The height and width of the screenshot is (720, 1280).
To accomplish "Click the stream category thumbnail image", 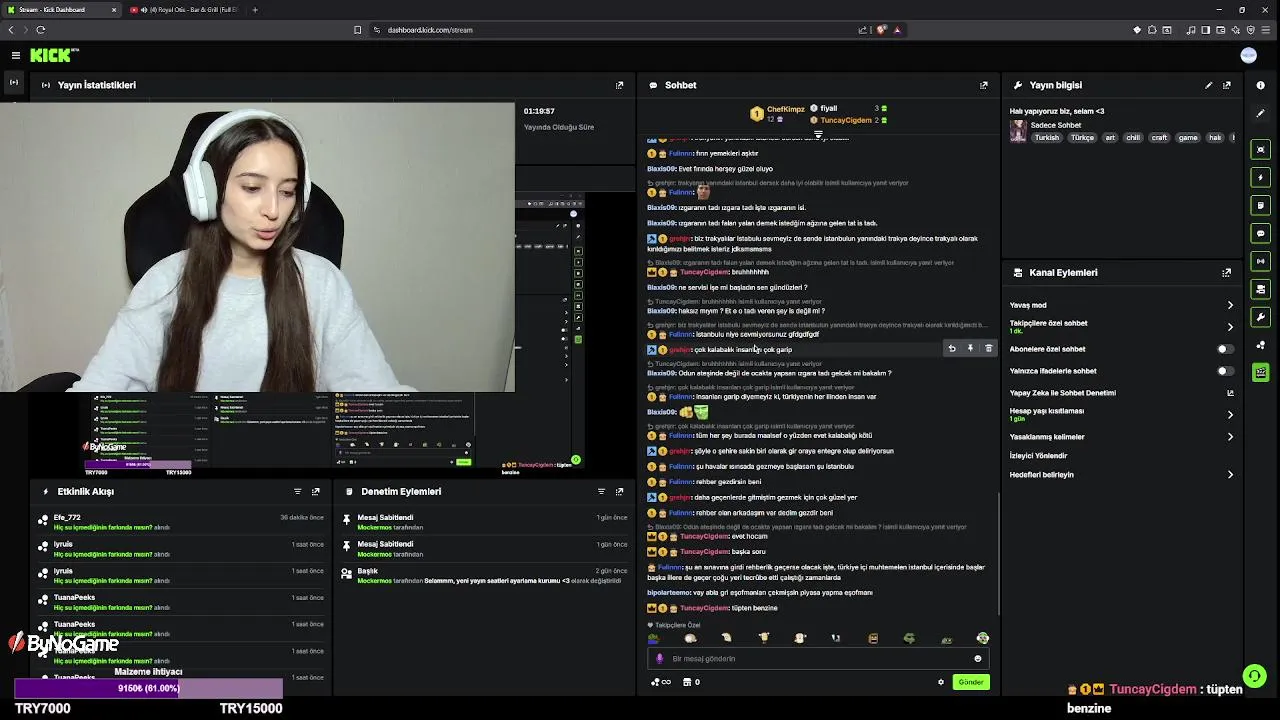I will (x=1018, y=131).
